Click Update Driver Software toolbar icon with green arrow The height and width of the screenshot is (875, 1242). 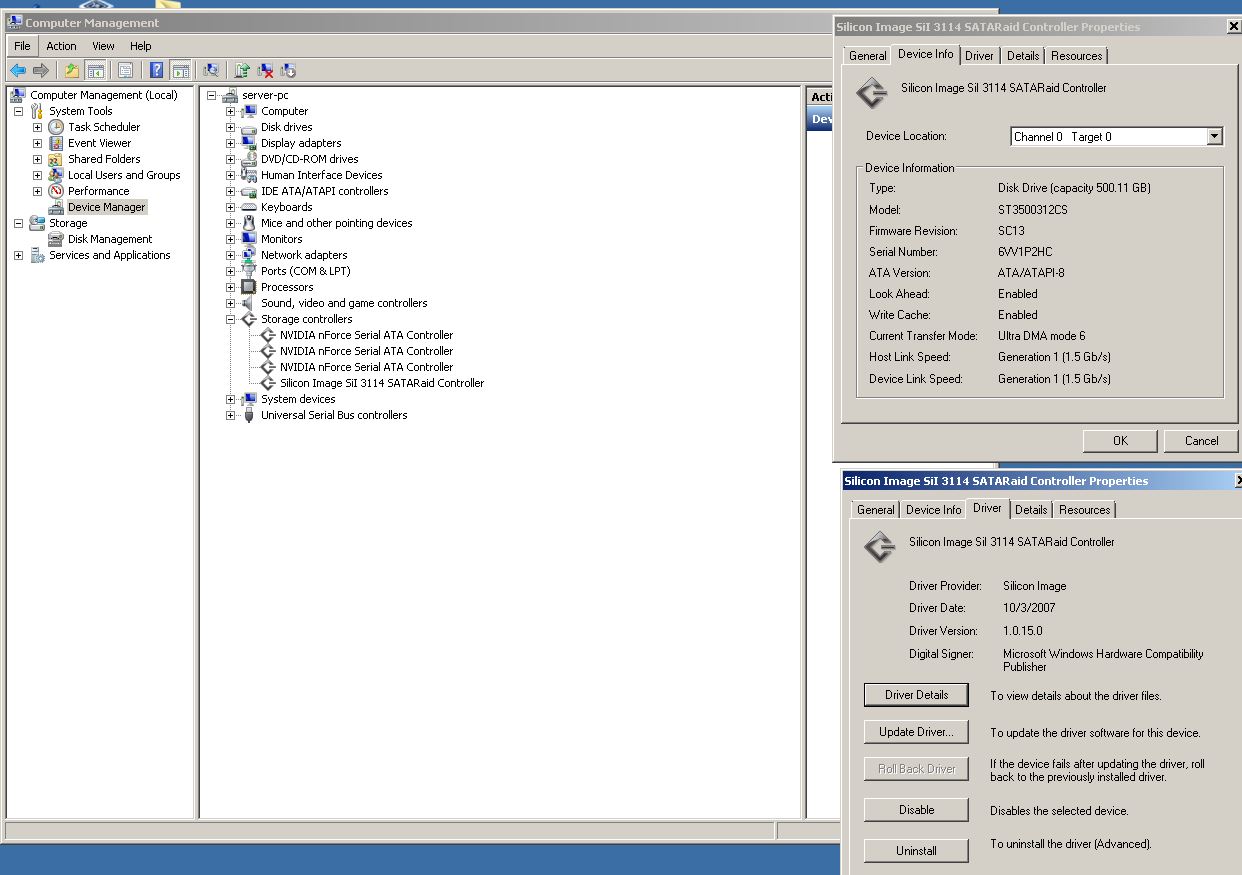click(x=242, y=70)
